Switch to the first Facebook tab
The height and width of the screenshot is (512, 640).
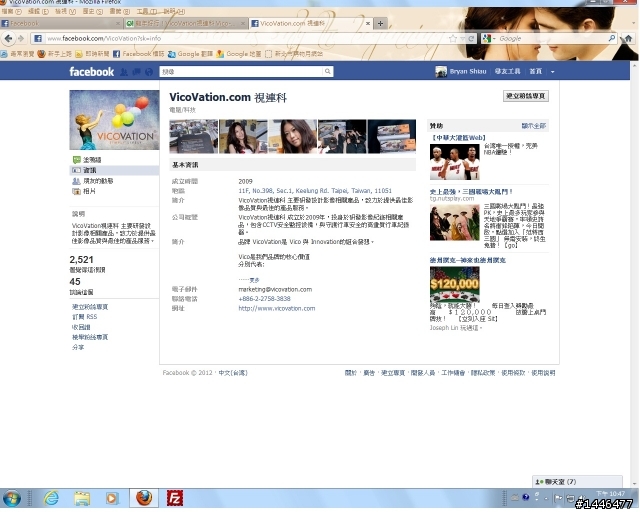(x=61, y=23)
